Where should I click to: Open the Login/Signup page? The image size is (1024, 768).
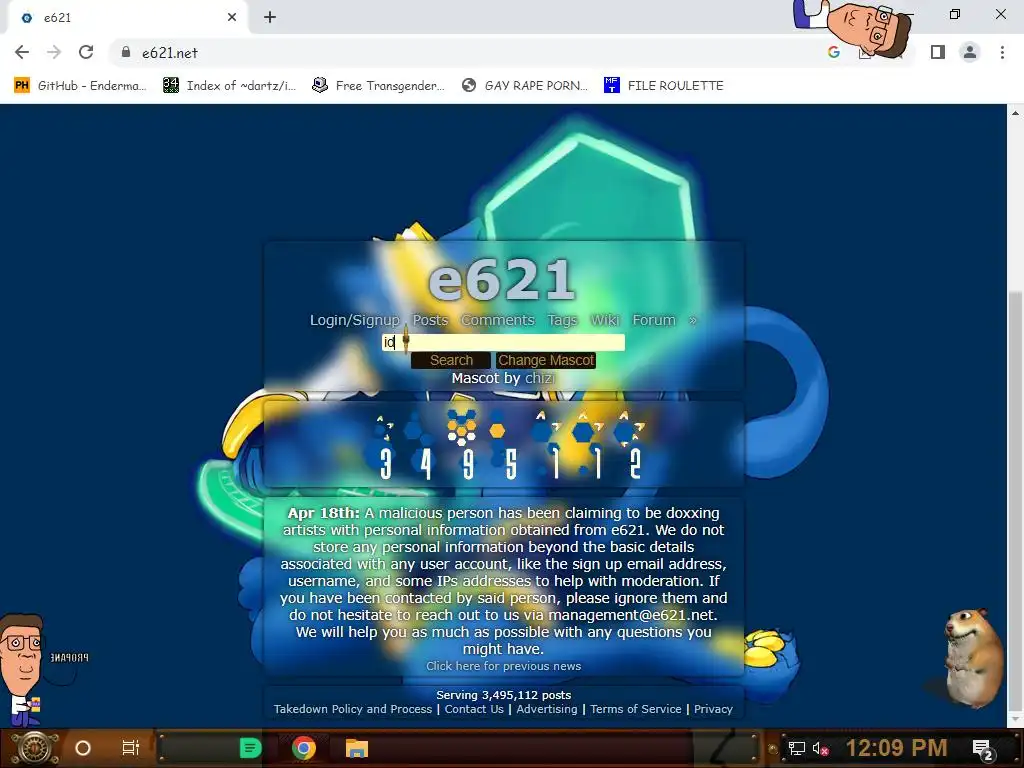coord(355,320)
